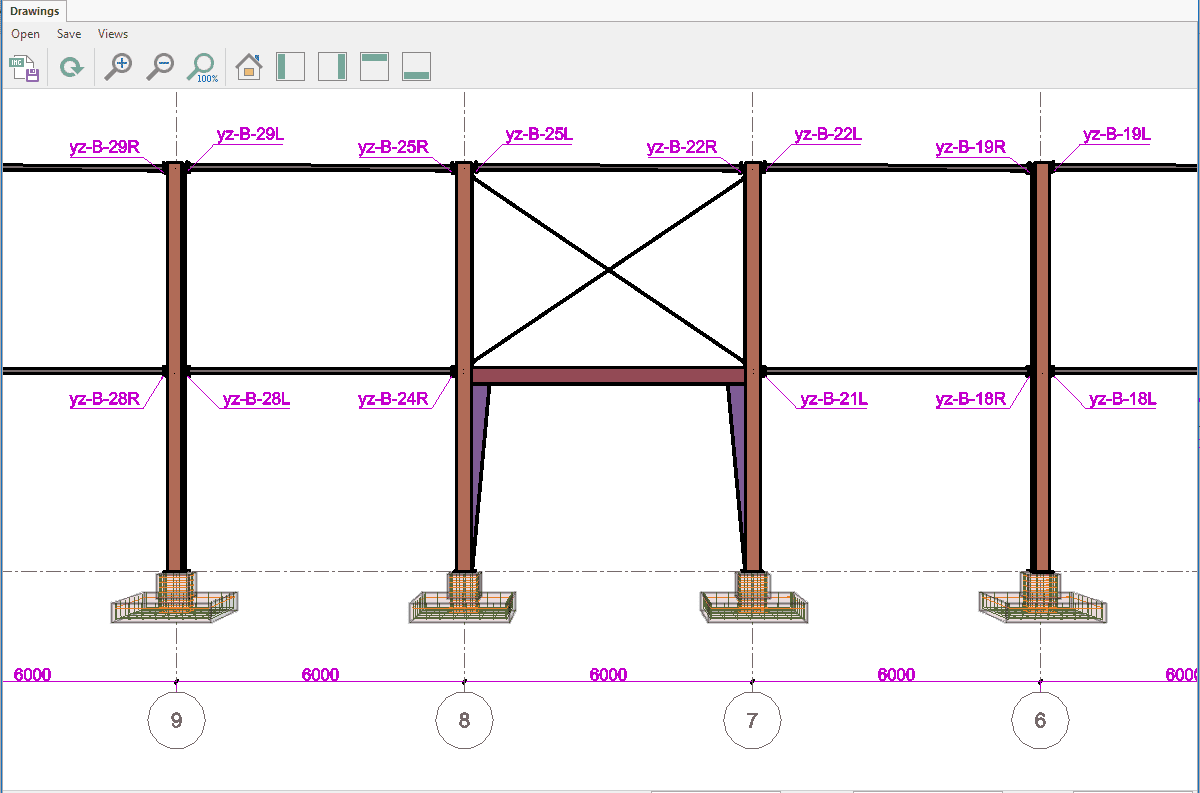The width and height of the screenshot is (1200, 793).
Task: Click grid axis bubble 6
Action: 1040,719
